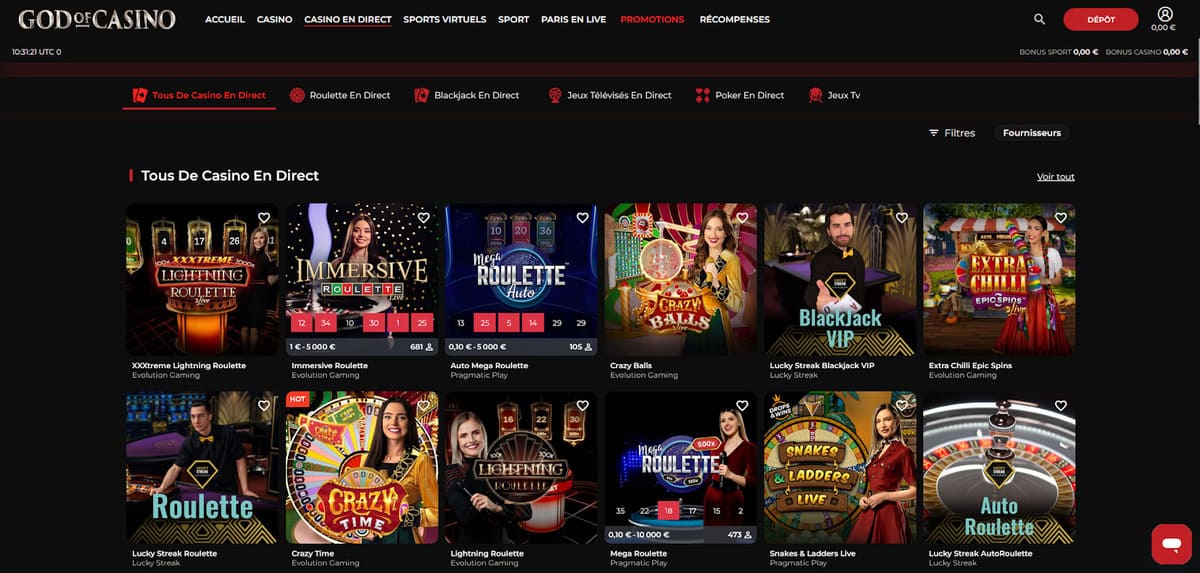Follow the Voir tout link
The image size is (1200, 573).
(1056, 177)
